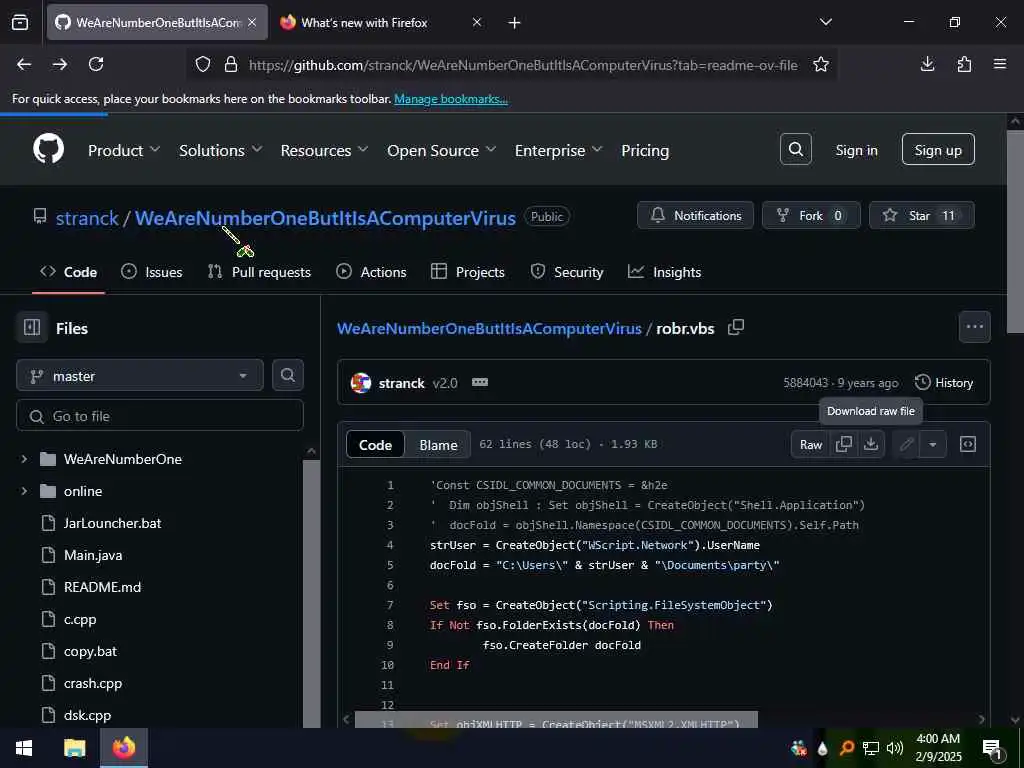1024x768 pixels.
Task: Open crash.cpp in file tree
Action: pos(93,683)
